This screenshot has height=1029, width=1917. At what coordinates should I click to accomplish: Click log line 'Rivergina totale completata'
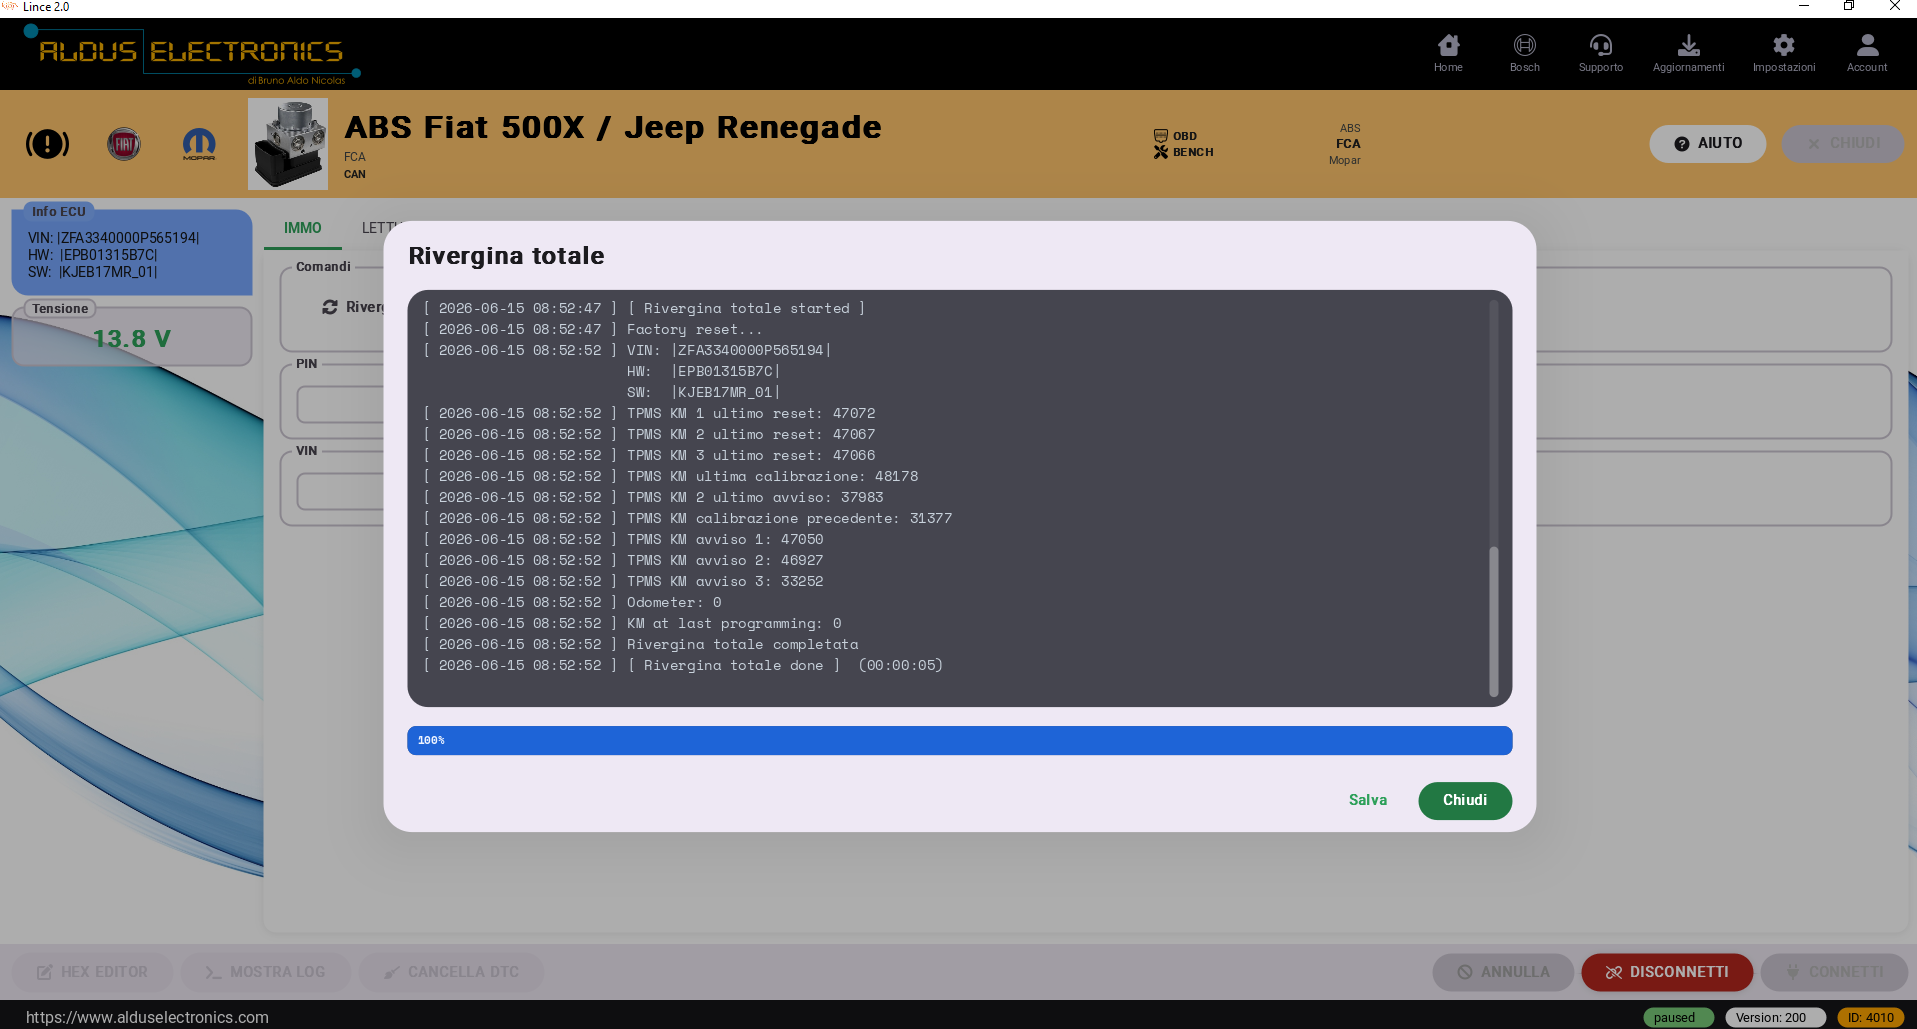(641, 644)
